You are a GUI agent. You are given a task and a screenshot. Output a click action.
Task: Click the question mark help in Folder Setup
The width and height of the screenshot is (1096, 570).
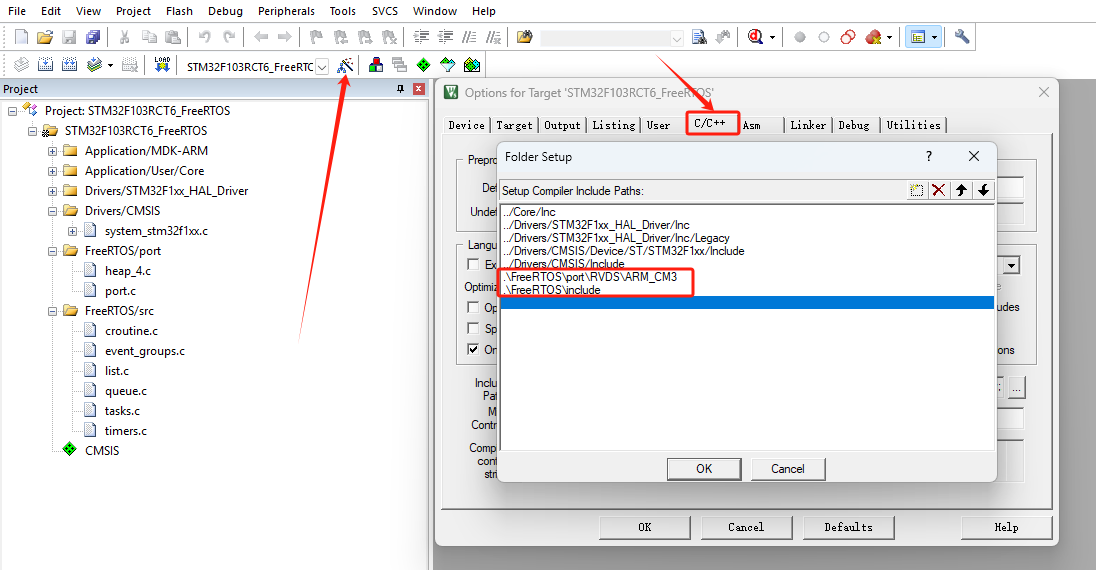tap(929, 157)
